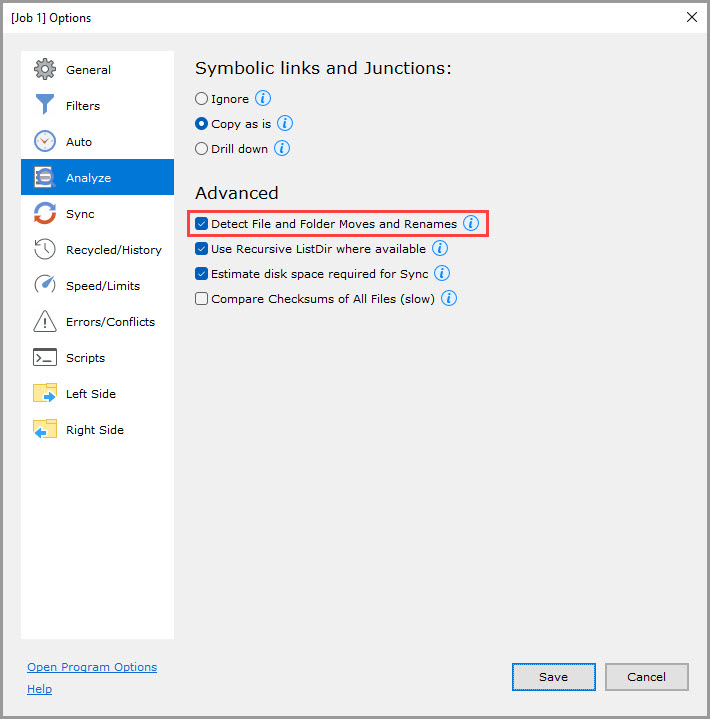710x719 pixels.
Task: Click the General gear icon in sidebar
Action: [45, 70]
